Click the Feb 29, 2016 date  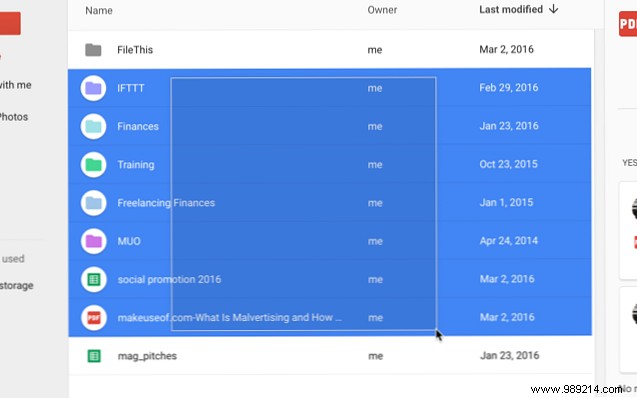pyautogui.click(x=509, y=88)
